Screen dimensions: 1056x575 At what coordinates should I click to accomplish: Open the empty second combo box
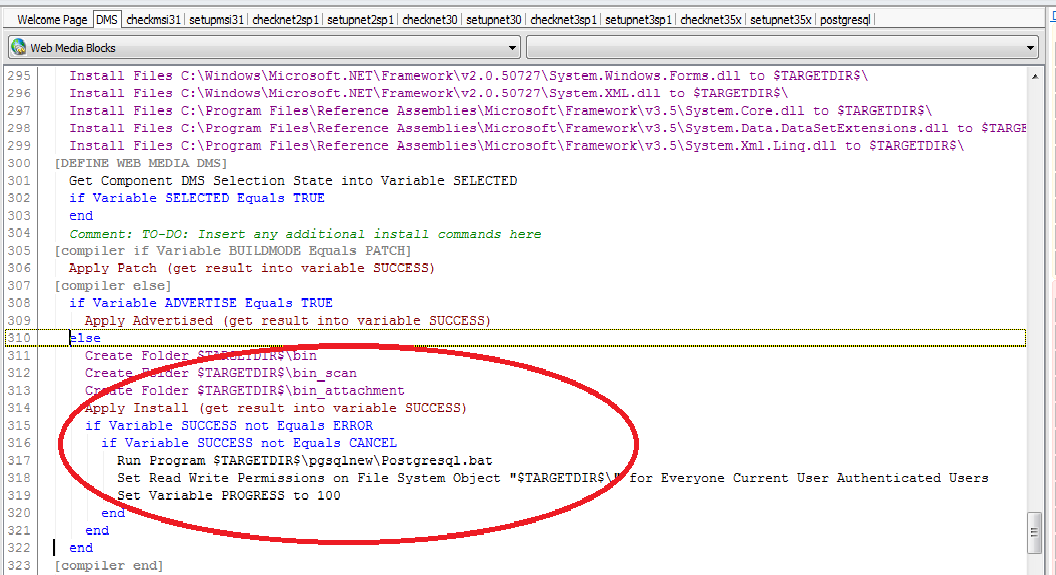[x=782, y=48]
